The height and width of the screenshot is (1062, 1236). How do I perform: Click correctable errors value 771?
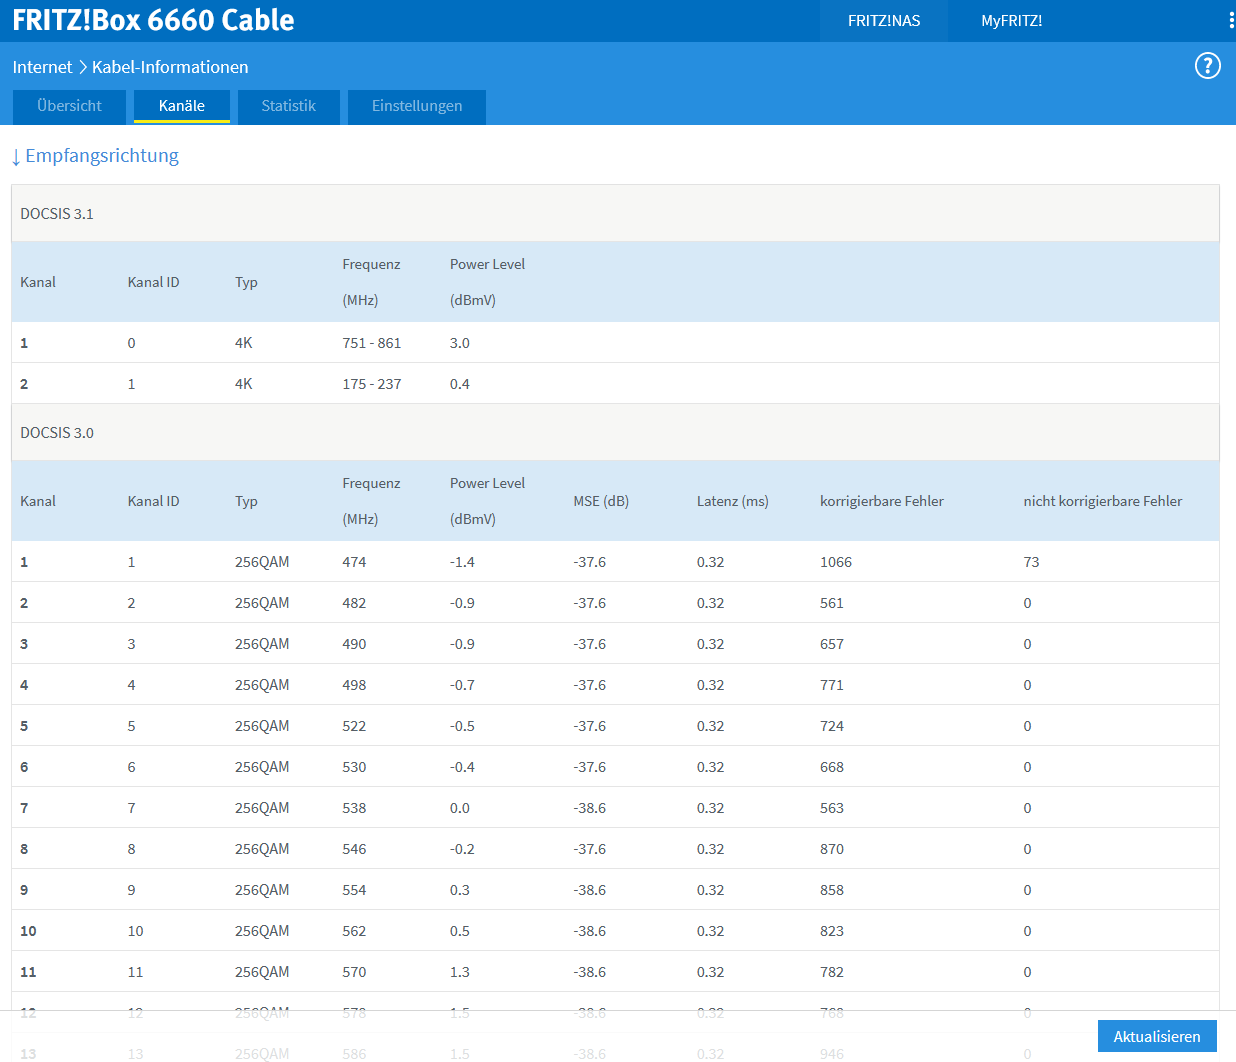(832, 685)
